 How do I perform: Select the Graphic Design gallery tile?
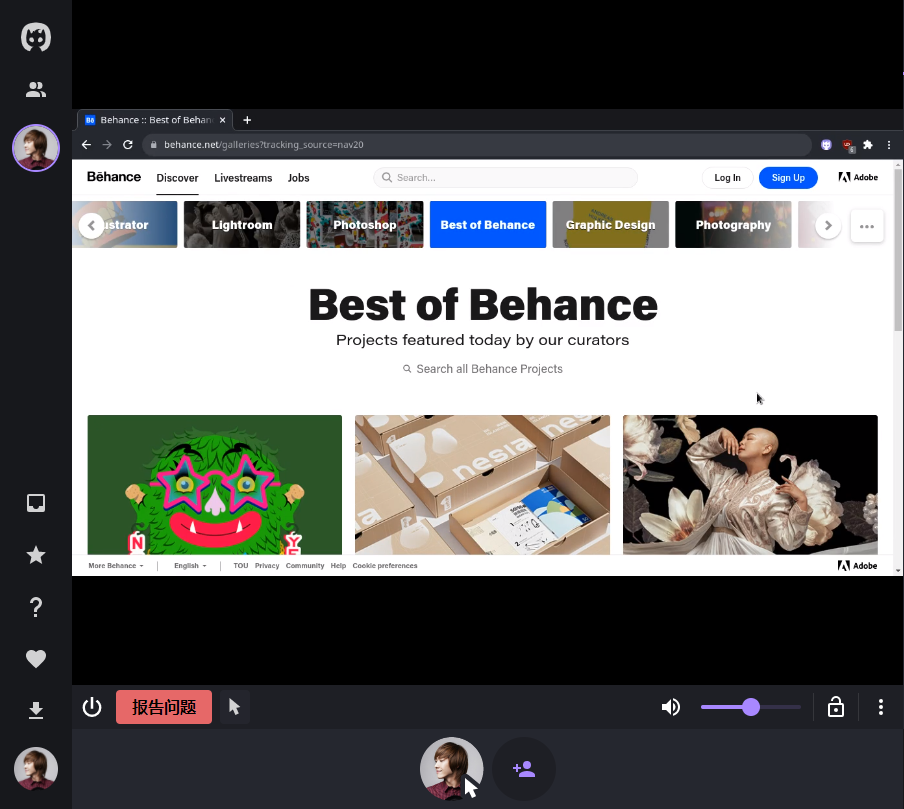(x=611, y=224)
